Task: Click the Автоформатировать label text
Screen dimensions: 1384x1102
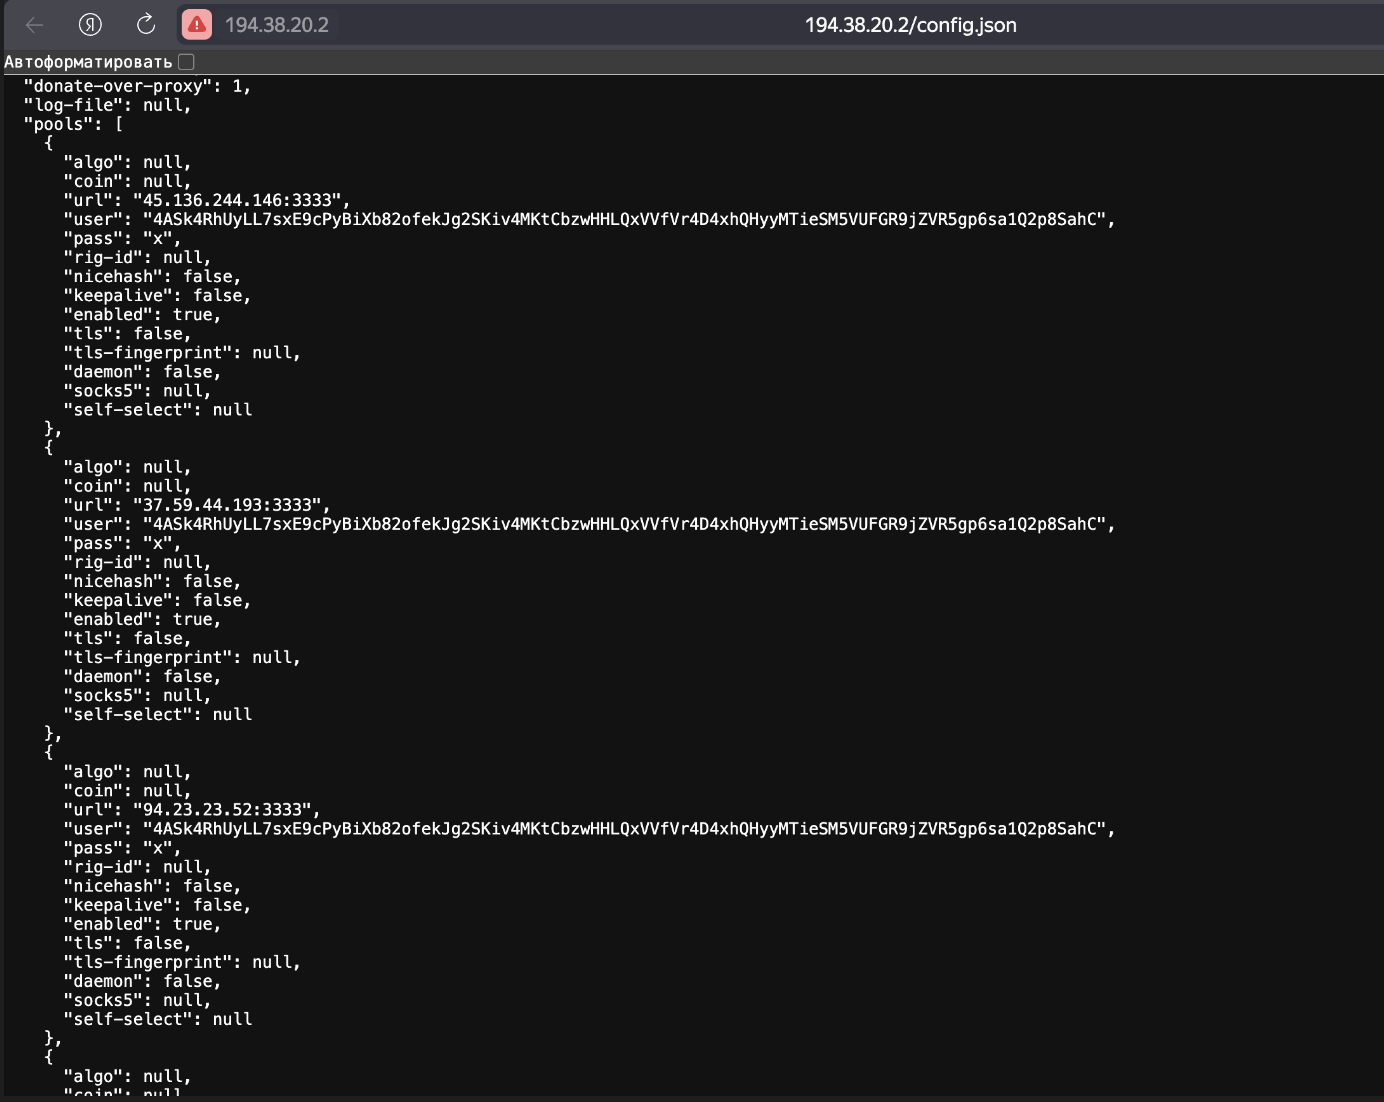Action: [88, 62]
